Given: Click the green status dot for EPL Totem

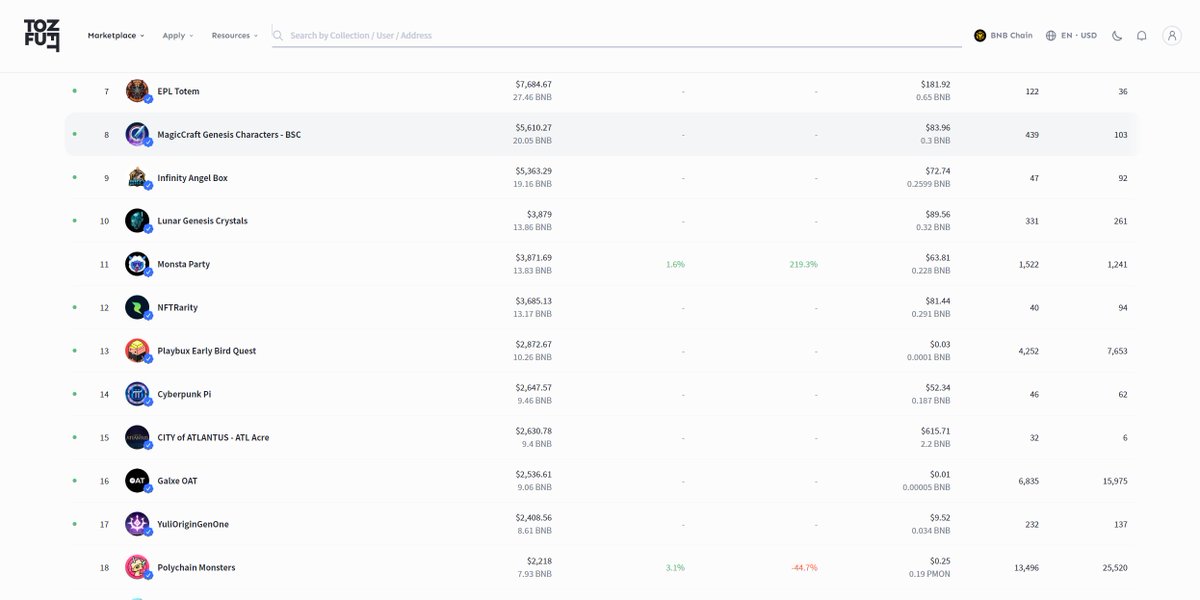Looking at the screenshot, I should click(x=74, y=91).
